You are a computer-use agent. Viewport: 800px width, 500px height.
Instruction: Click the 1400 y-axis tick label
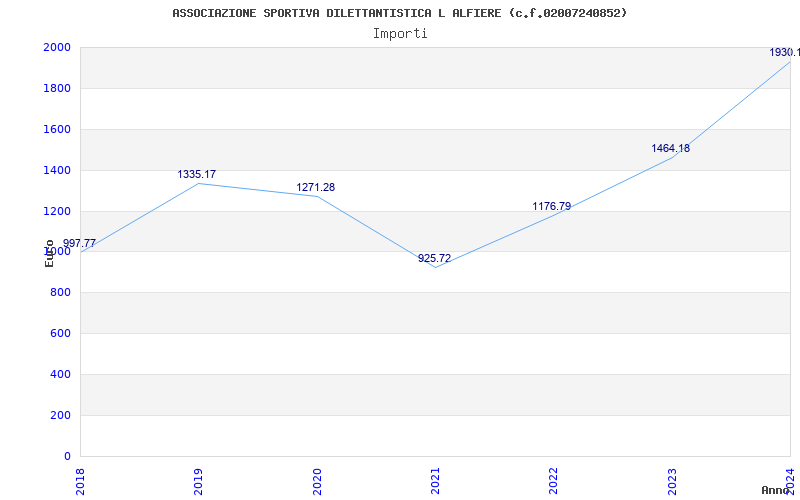(57, 170)
